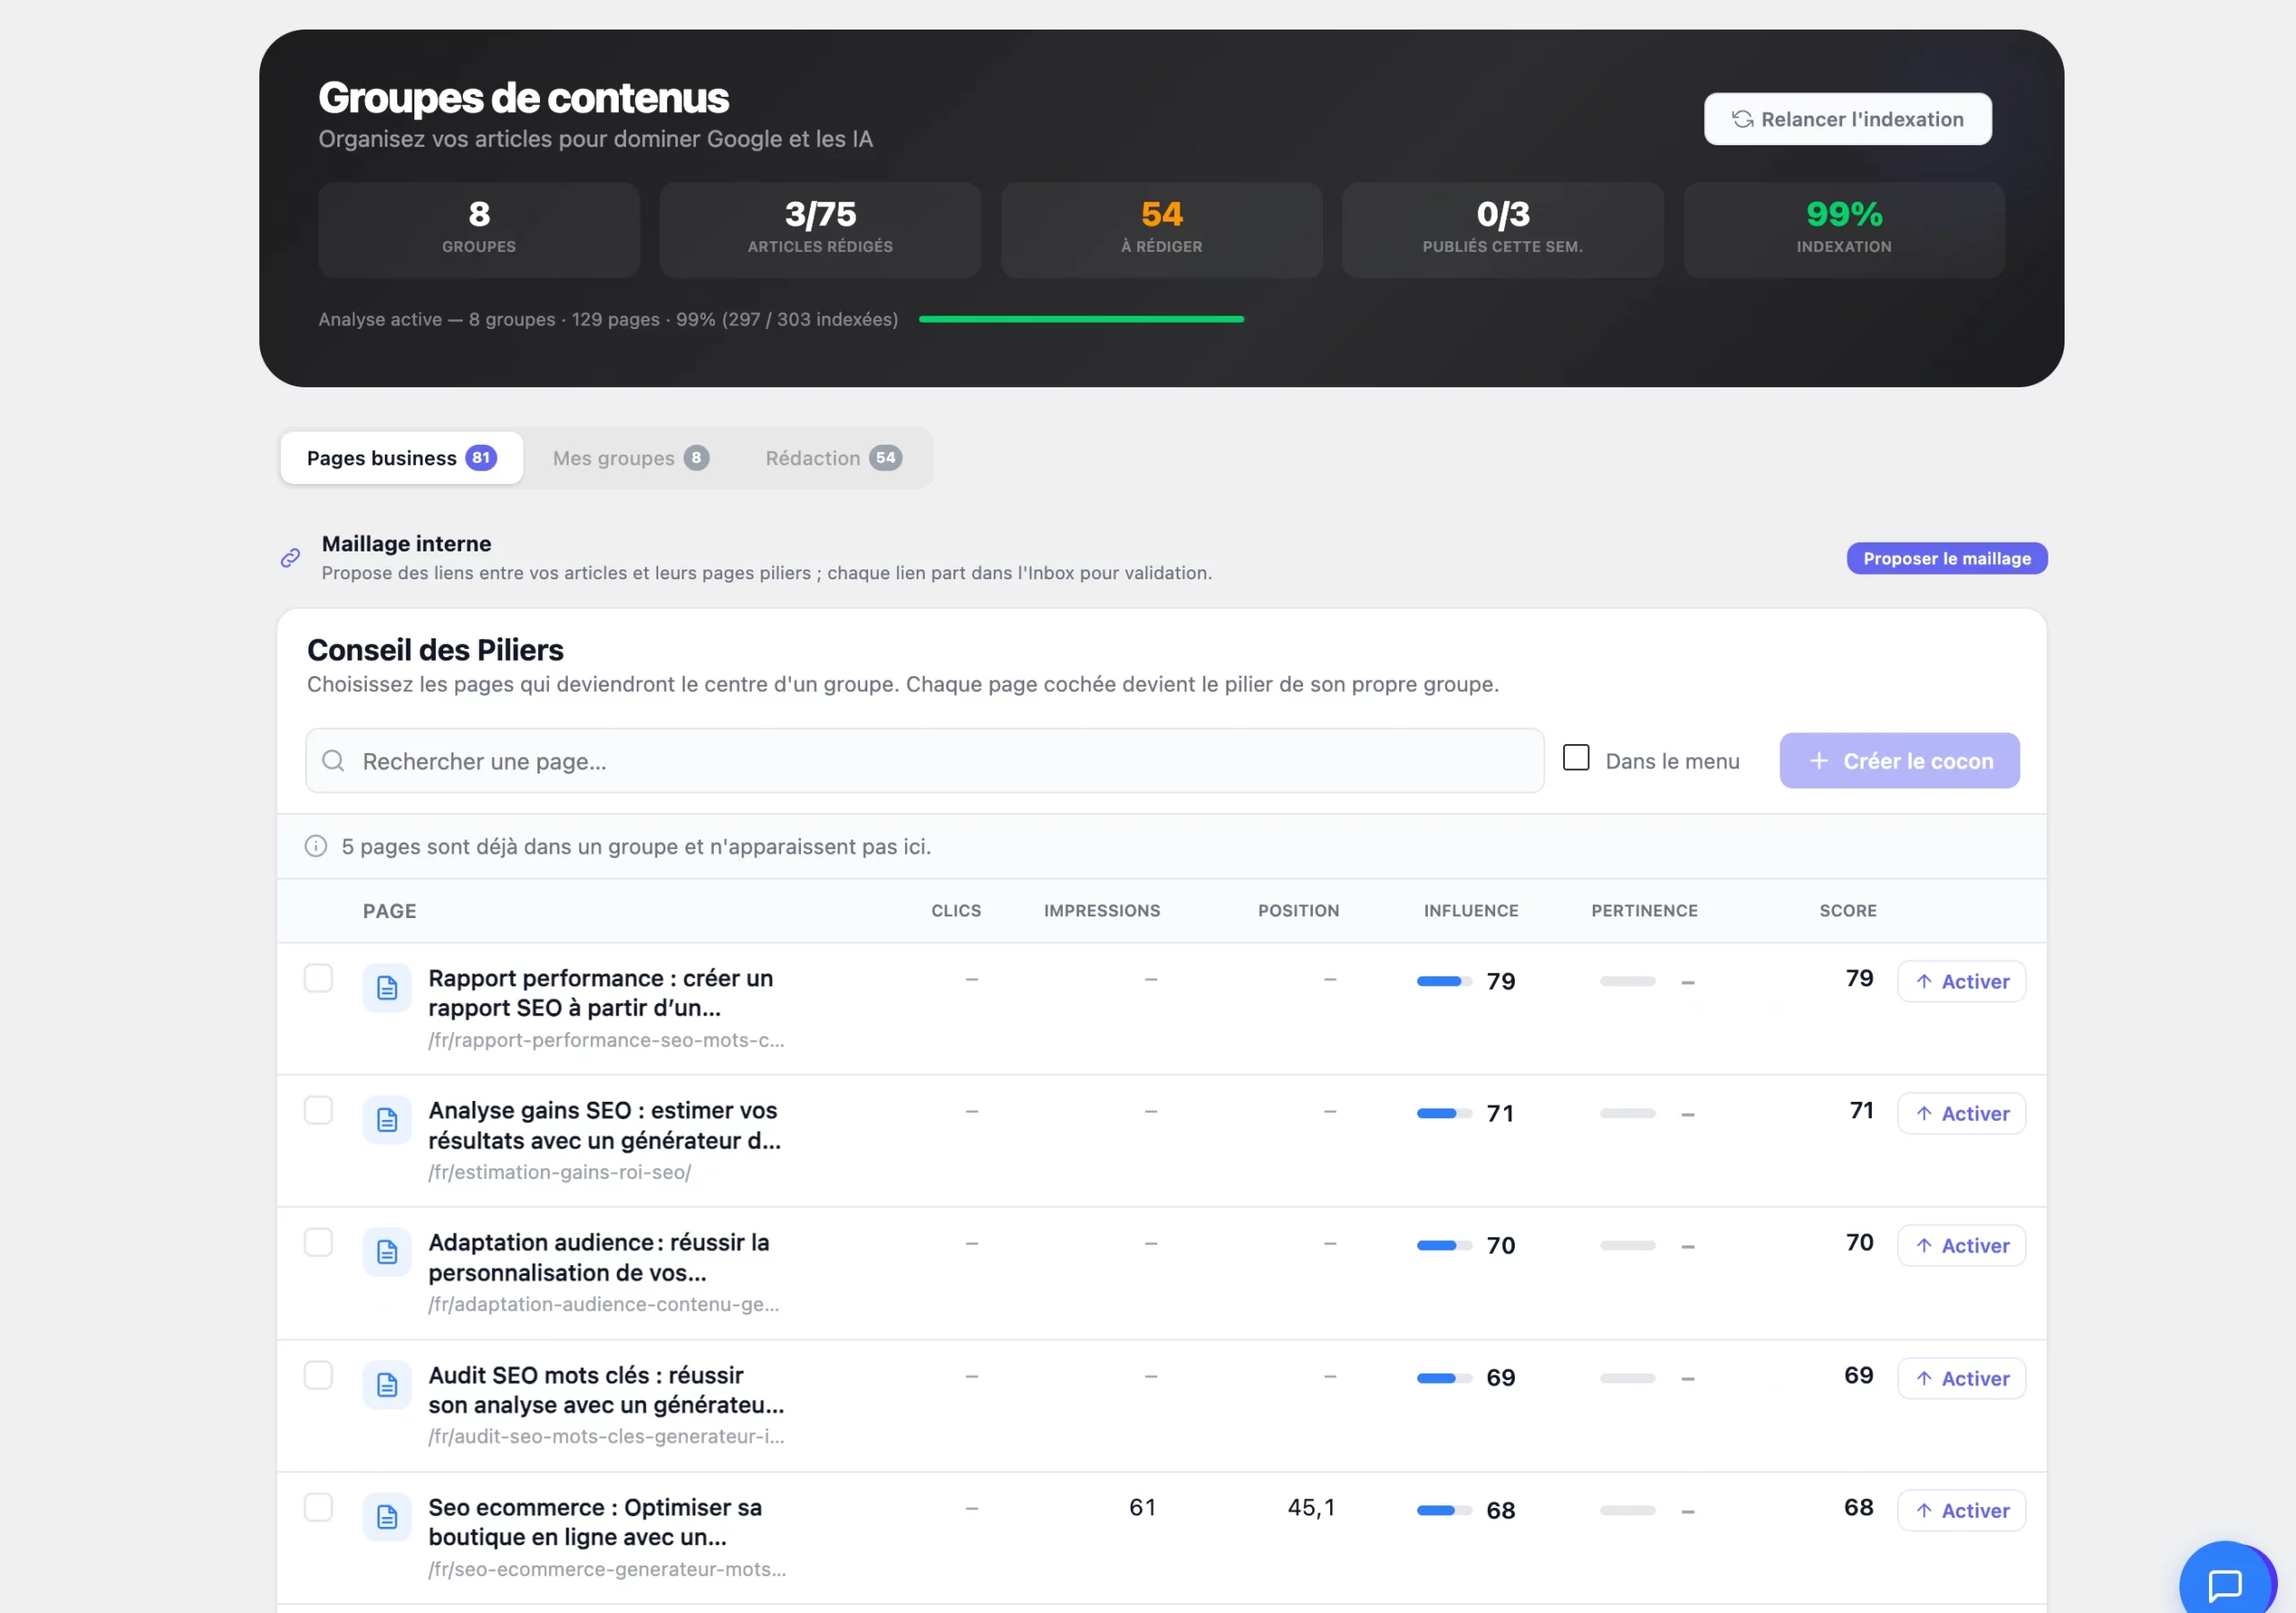Screen dimensions: 2296x1613
Task: Activate the Analyse gains SEO page
Action: click(x=1961, y=1113)
